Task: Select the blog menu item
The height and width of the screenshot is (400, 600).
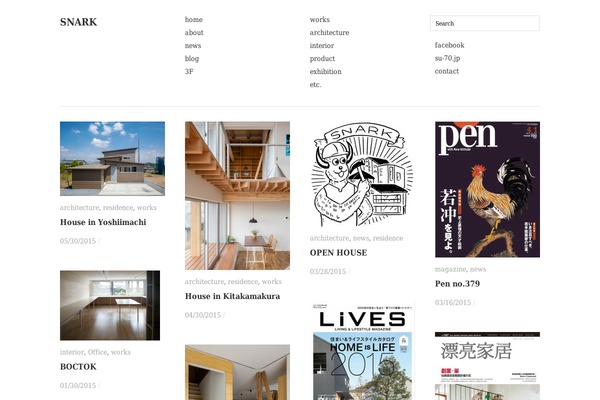Action: 192,59
